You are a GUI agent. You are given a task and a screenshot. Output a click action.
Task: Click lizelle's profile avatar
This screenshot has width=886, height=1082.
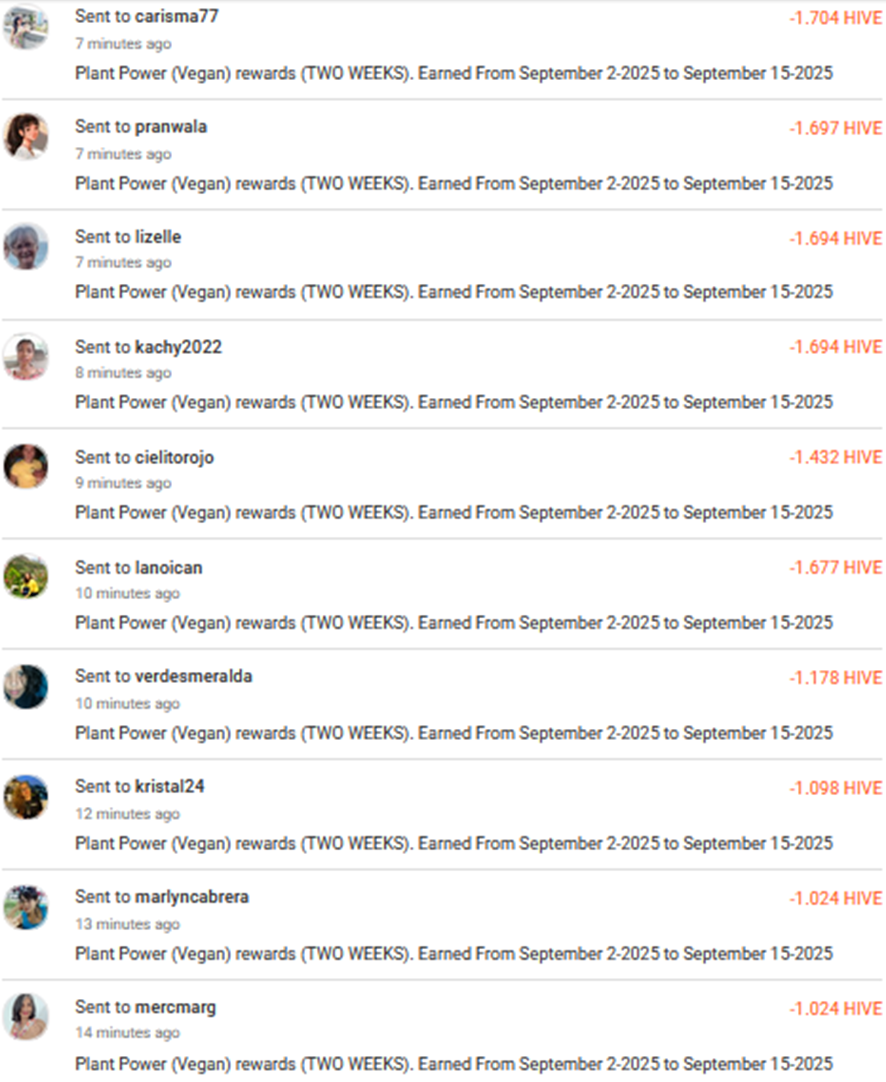point(26,246)
